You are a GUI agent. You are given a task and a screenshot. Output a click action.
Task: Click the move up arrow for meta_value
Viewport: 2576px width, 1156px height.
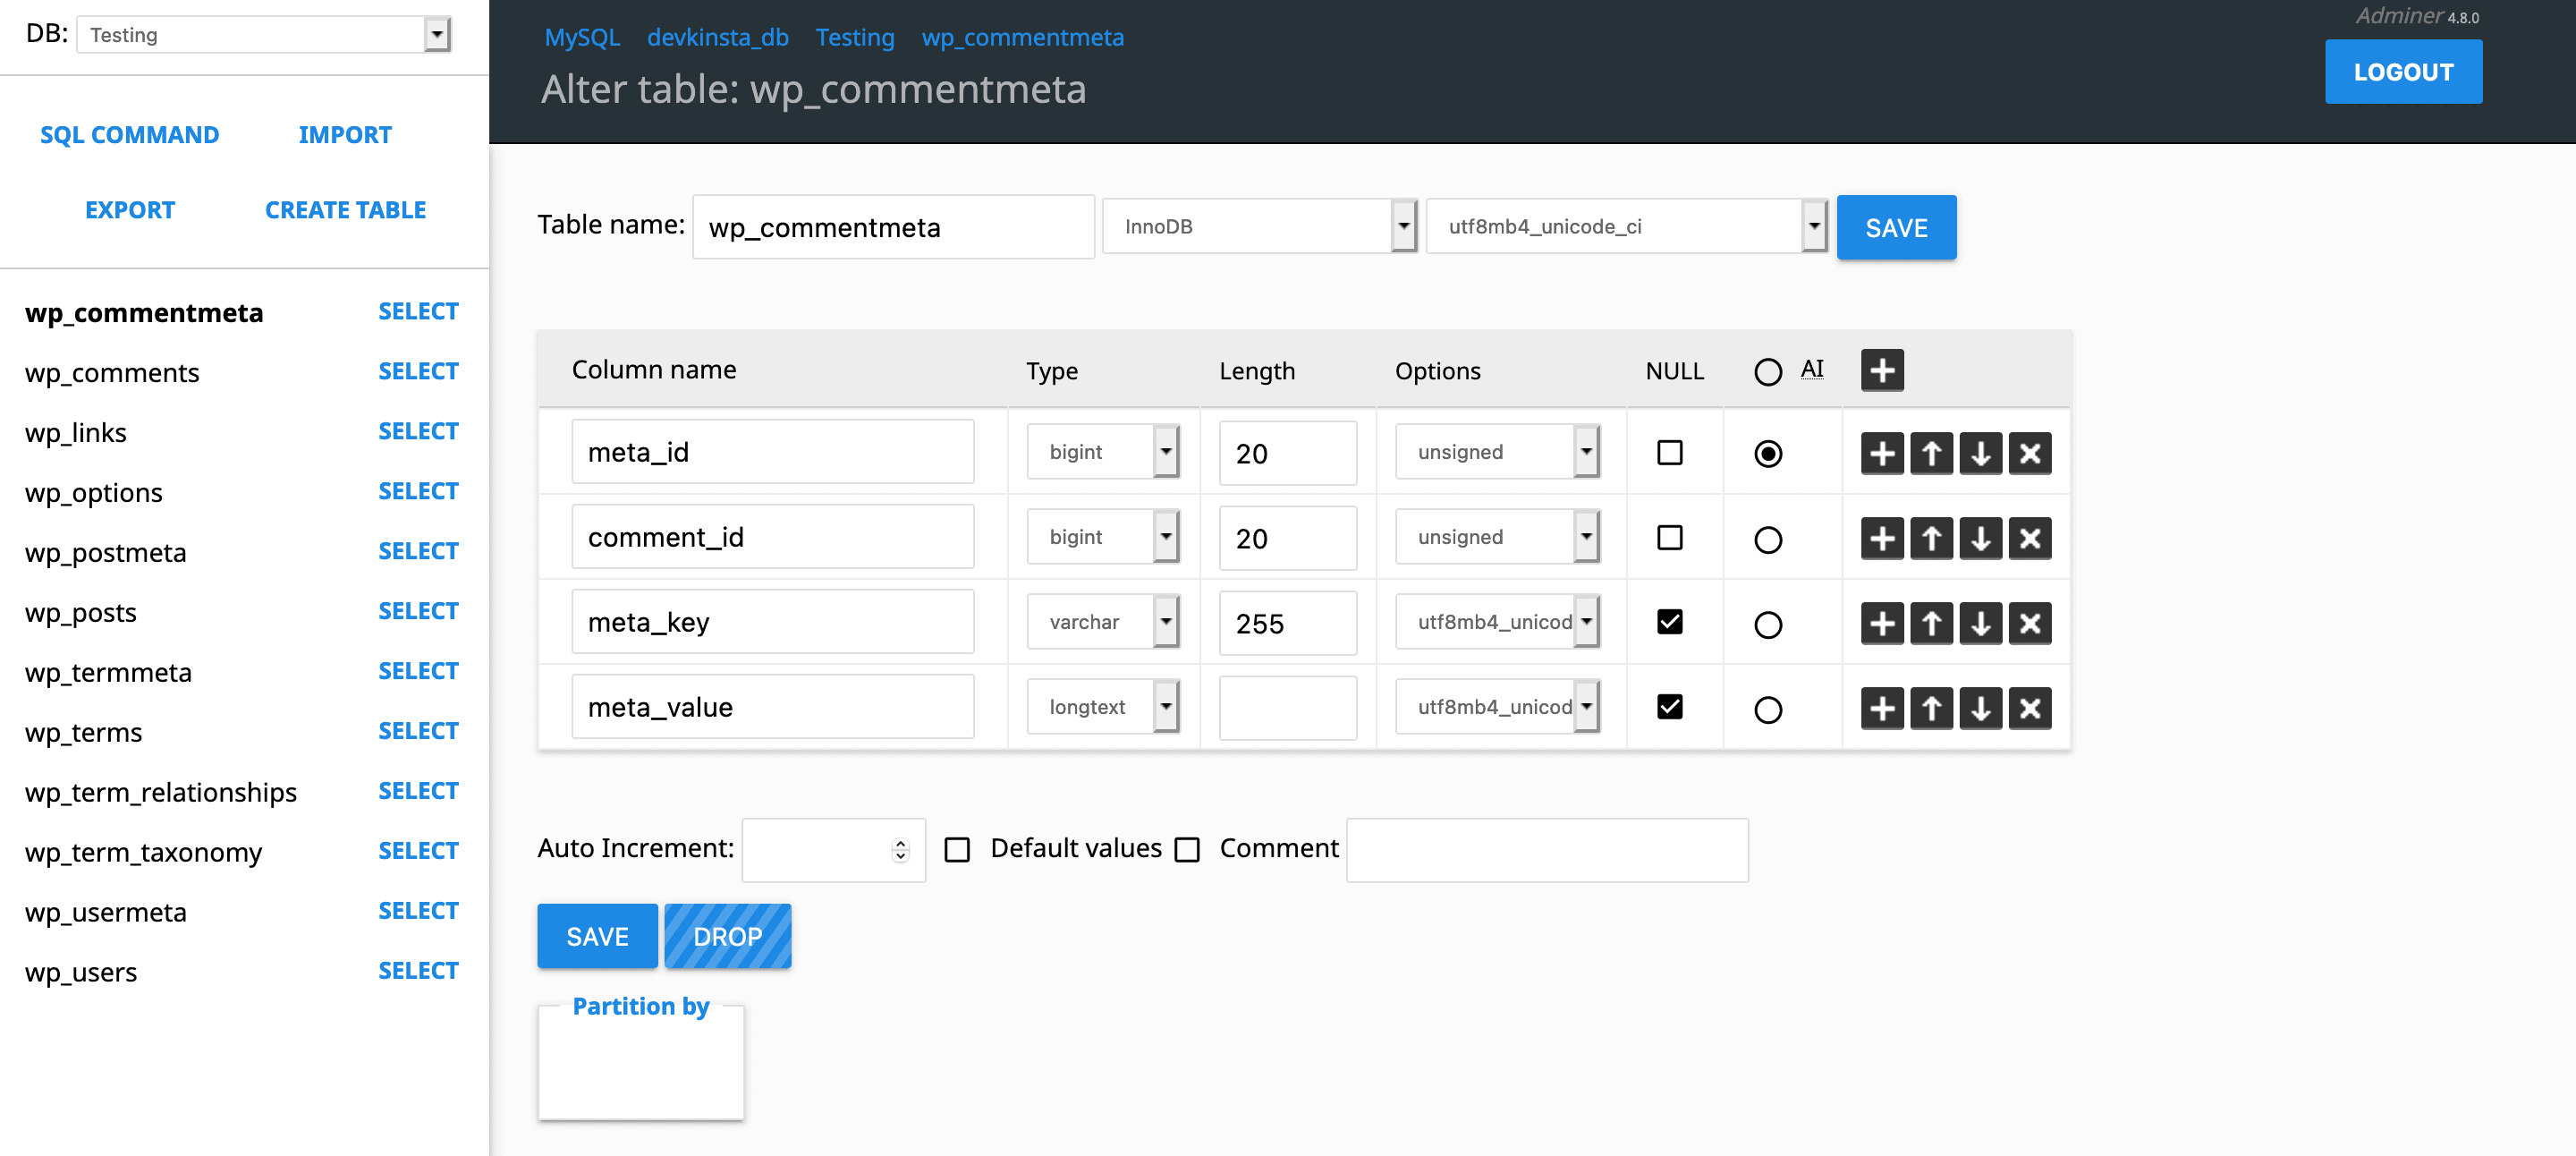point(1930,707)
